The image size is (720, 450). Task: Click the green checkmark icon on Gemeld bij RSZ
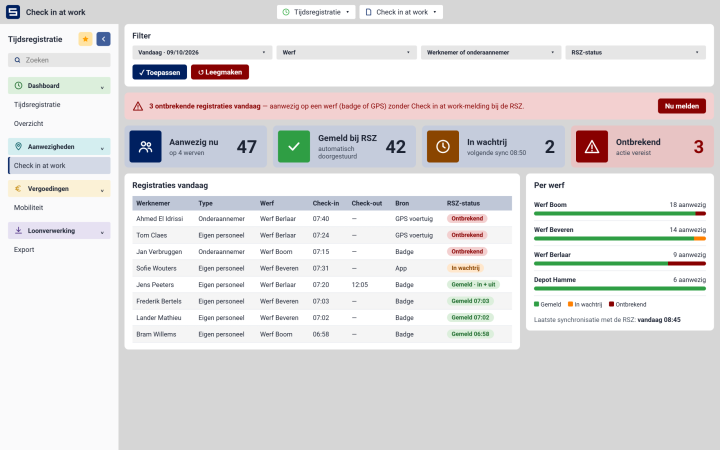(294, 146)
